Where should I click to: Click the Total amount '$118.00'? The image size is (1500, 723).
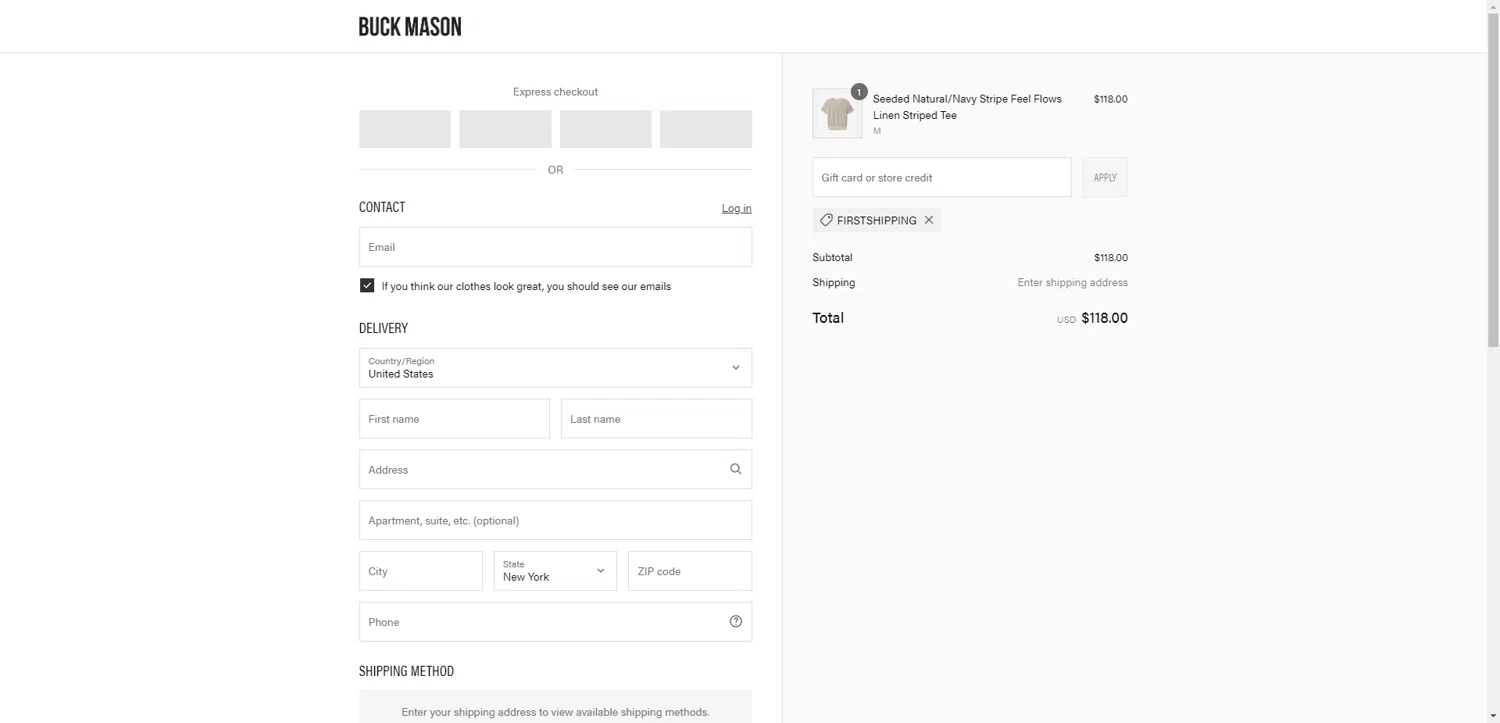click(x=1104, y=318)
